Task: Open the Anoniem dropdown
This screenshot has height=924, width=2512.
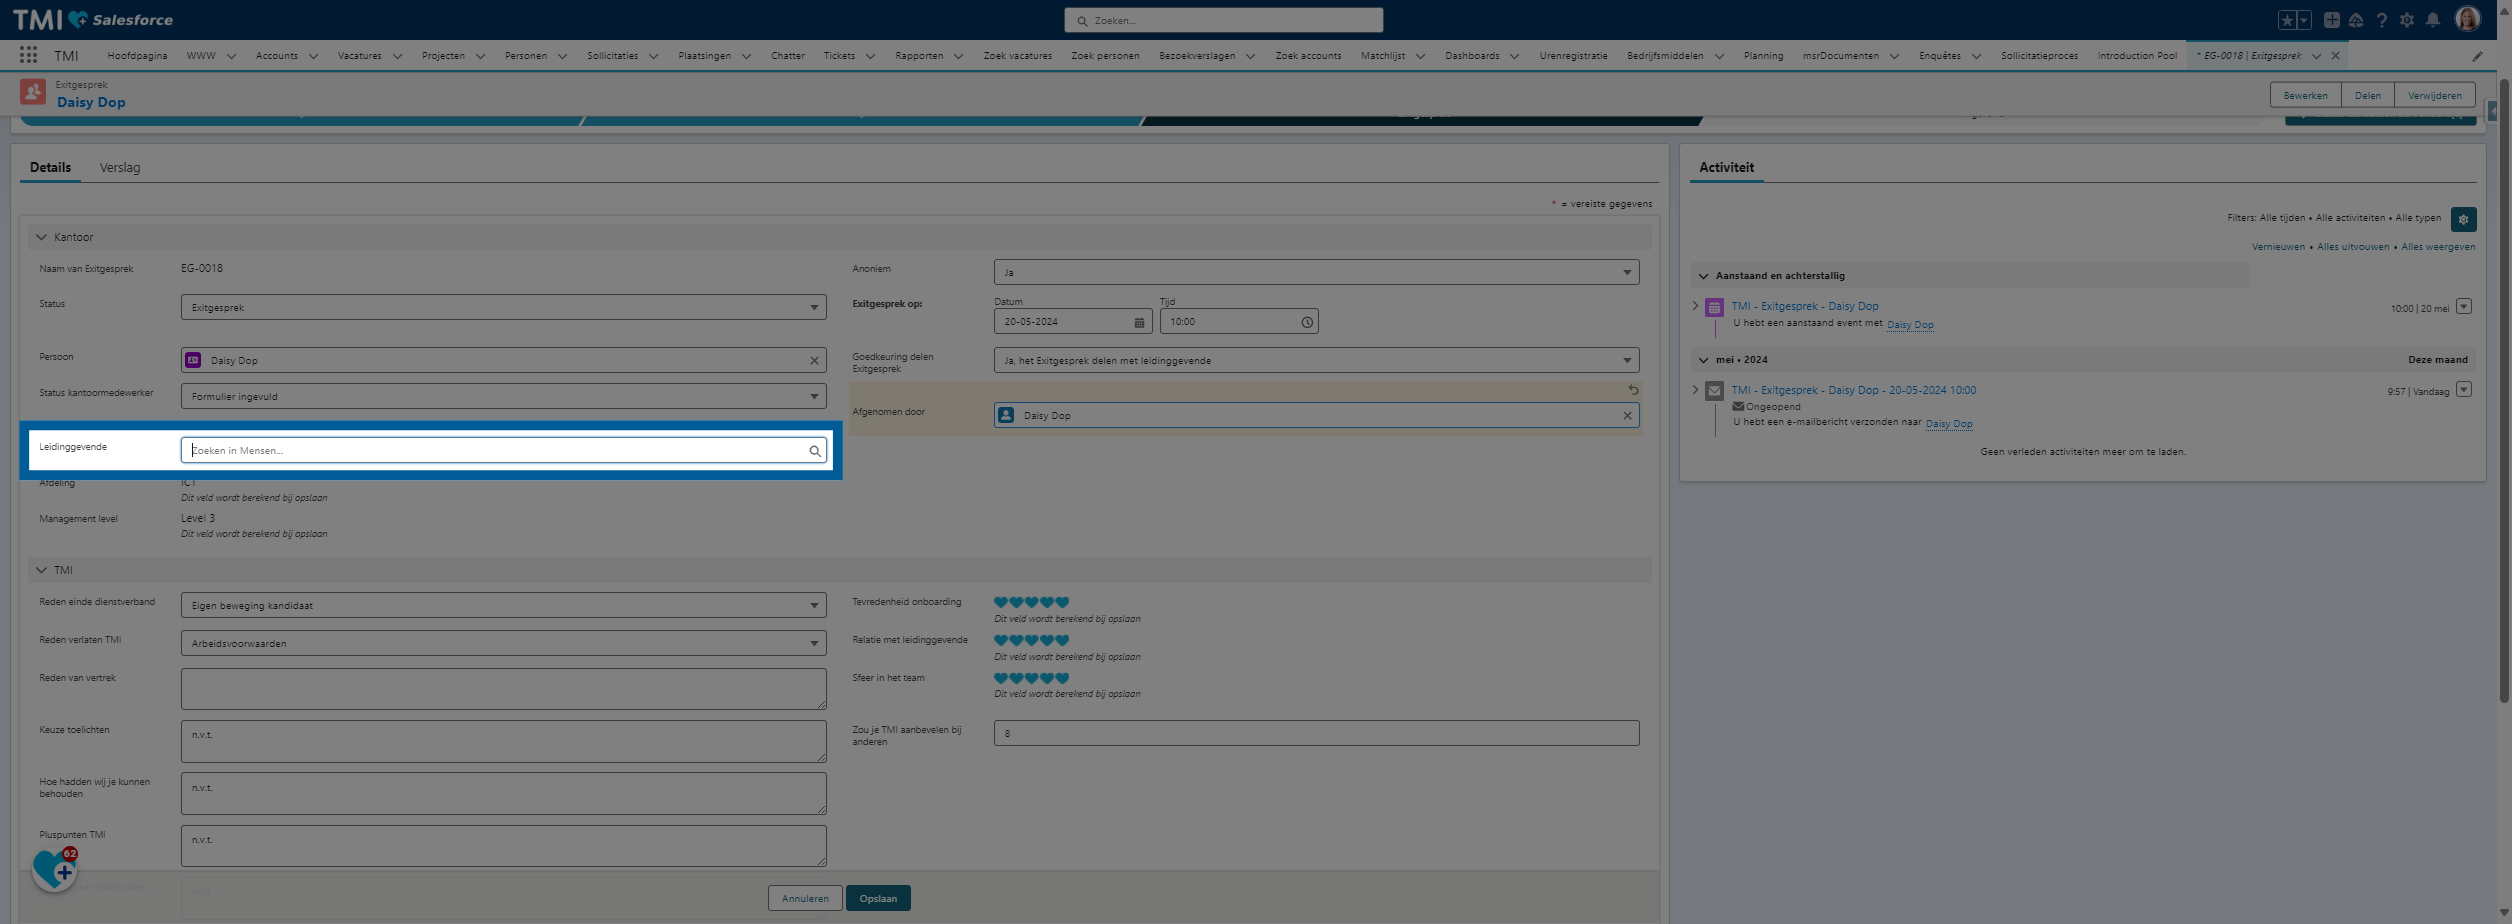Action: [x=1316, y=272]
